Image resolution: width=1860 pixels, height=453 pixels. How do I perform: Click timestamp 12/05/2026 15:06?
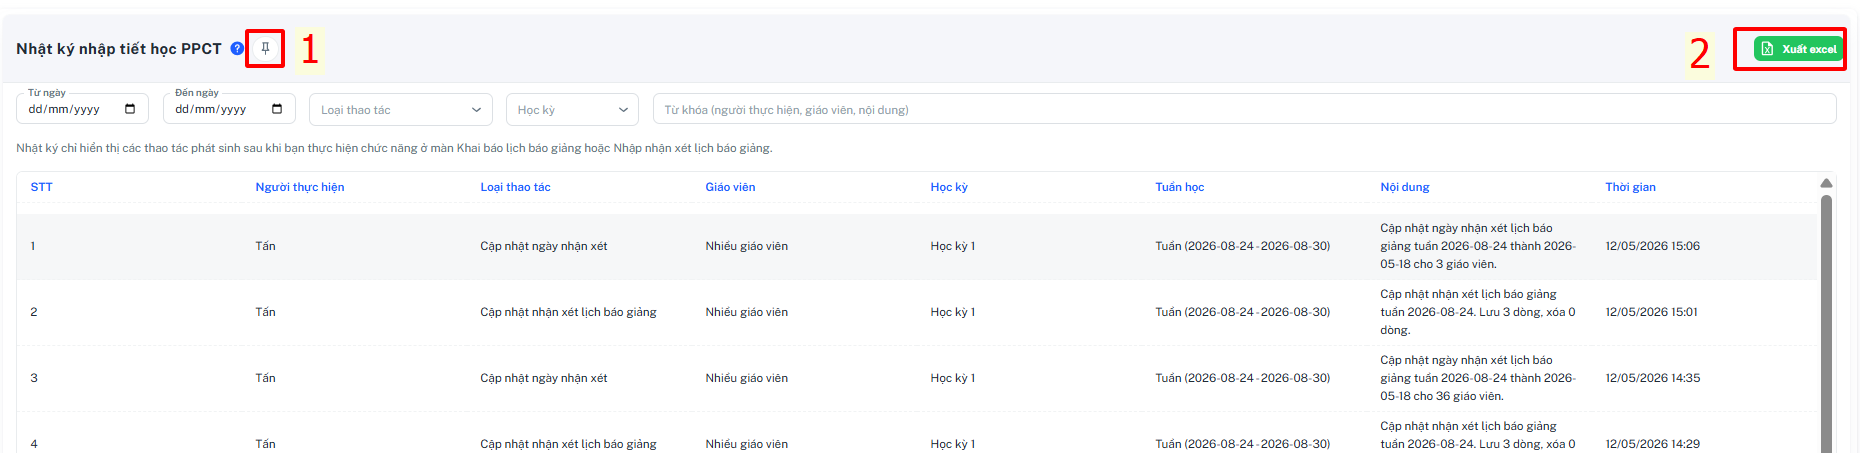coord(1653,246)
